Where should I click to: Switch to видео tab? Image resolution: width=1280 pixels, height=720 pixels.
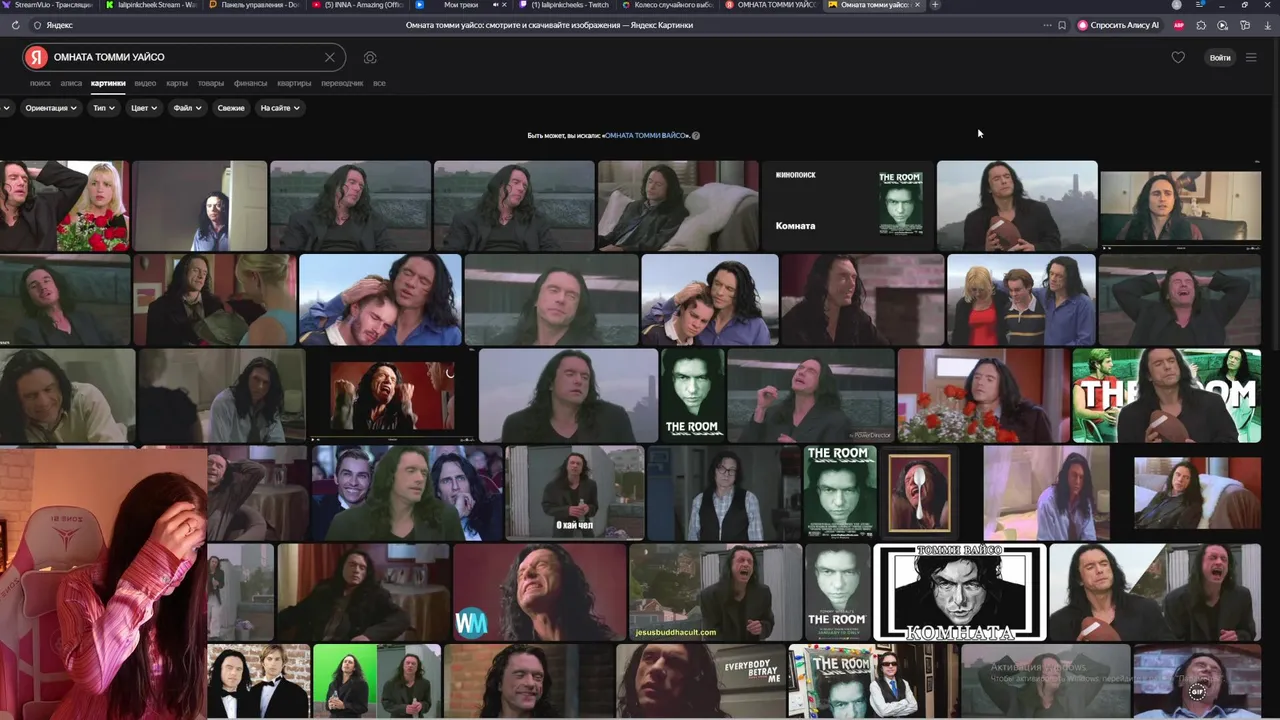[145, 83]
